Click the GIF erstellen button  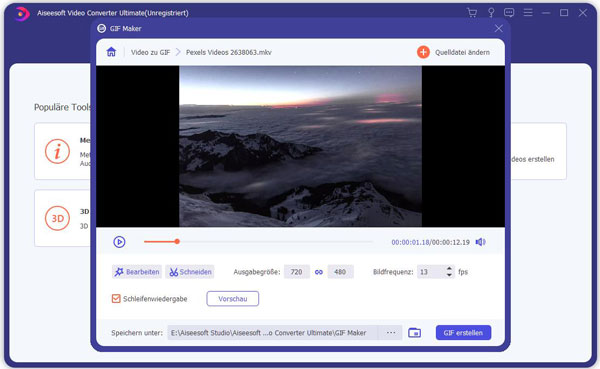pyautogui.click(x=463, y=333)
